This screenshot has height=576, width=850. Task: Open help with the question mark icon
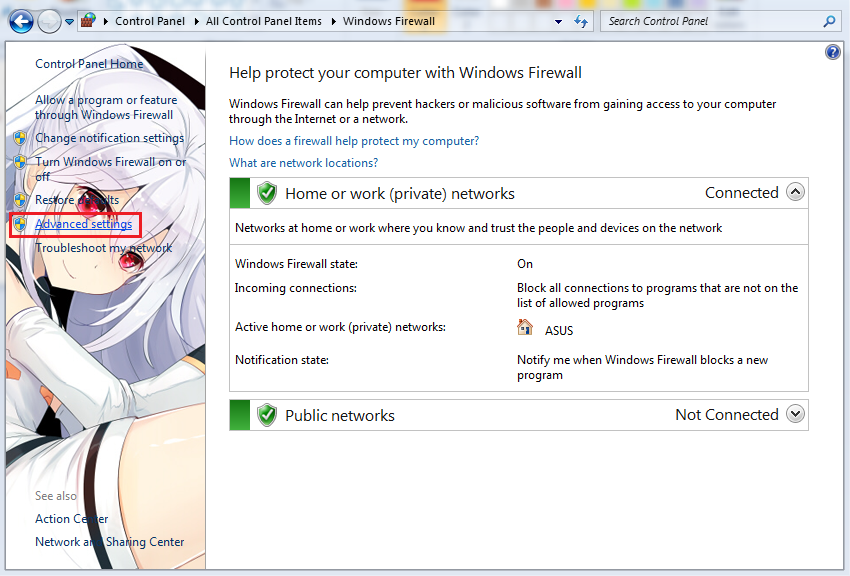click(x=833, y=52)
